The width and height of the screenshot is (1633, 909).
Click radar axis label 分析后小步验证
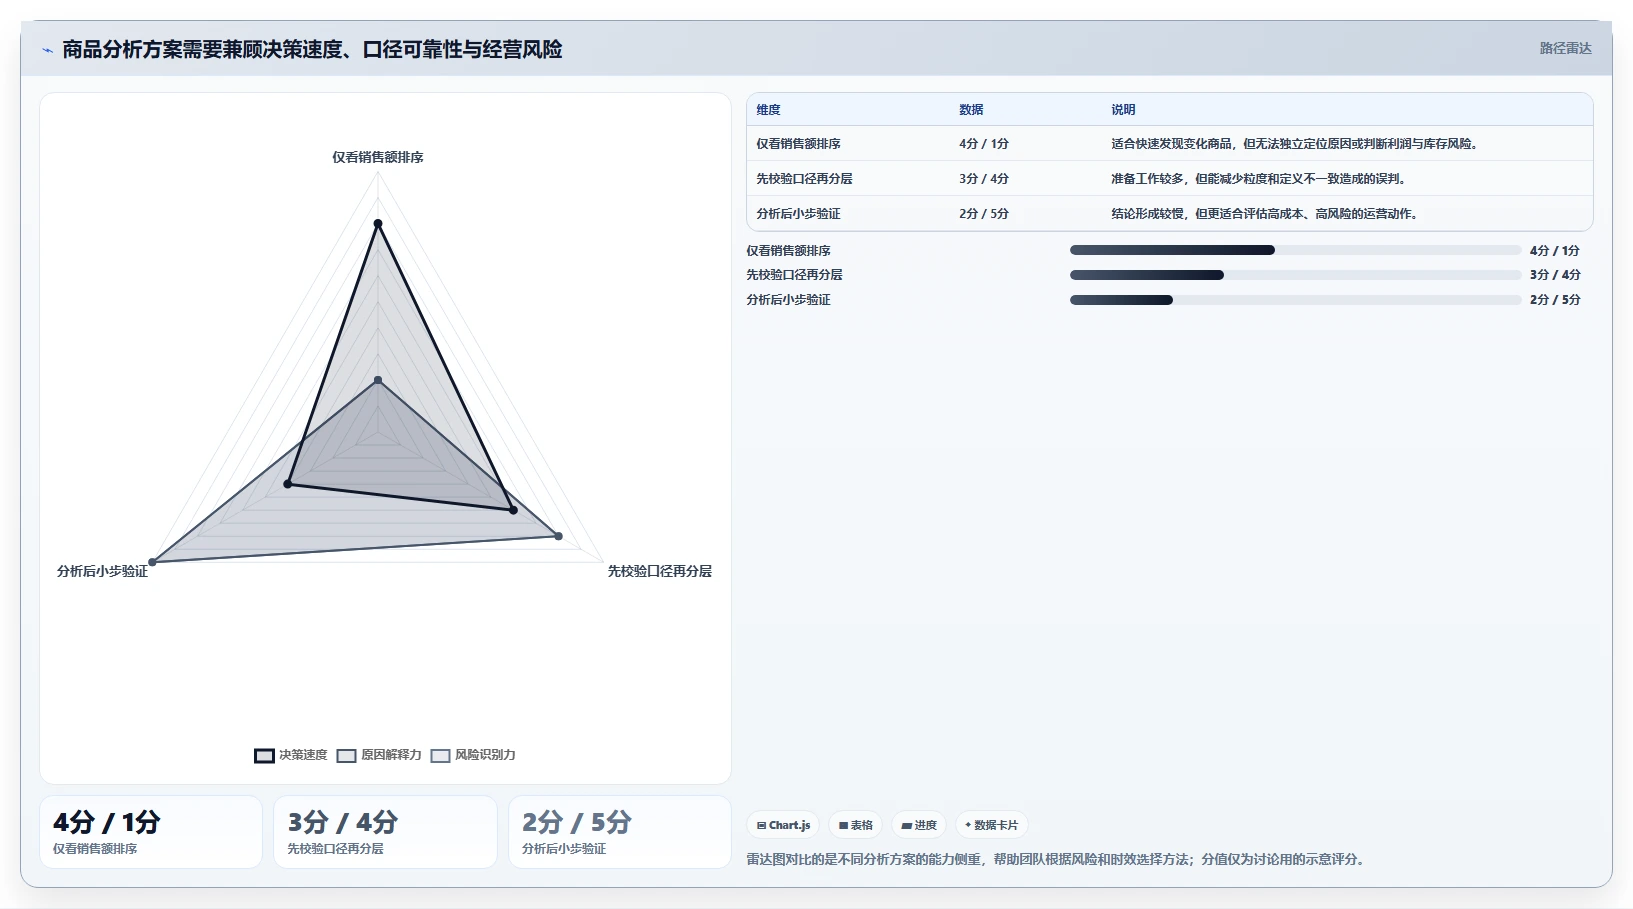click(x=102, y=571)
